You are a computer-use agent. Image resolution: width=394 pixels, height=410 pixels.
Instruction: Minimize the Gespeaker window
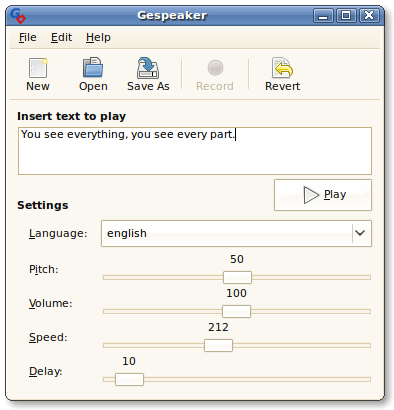(323, 16)
